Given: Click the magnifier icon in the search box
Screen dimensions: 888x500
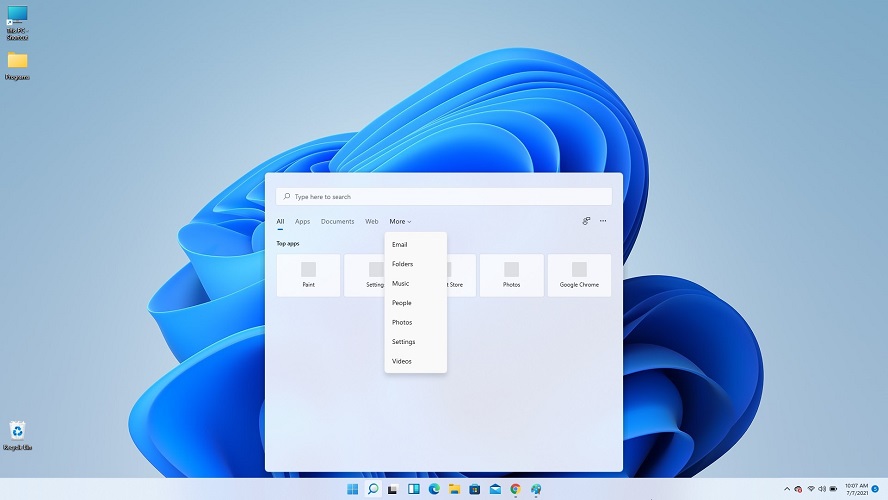Looking at the screenshot, I should point(287,196).
